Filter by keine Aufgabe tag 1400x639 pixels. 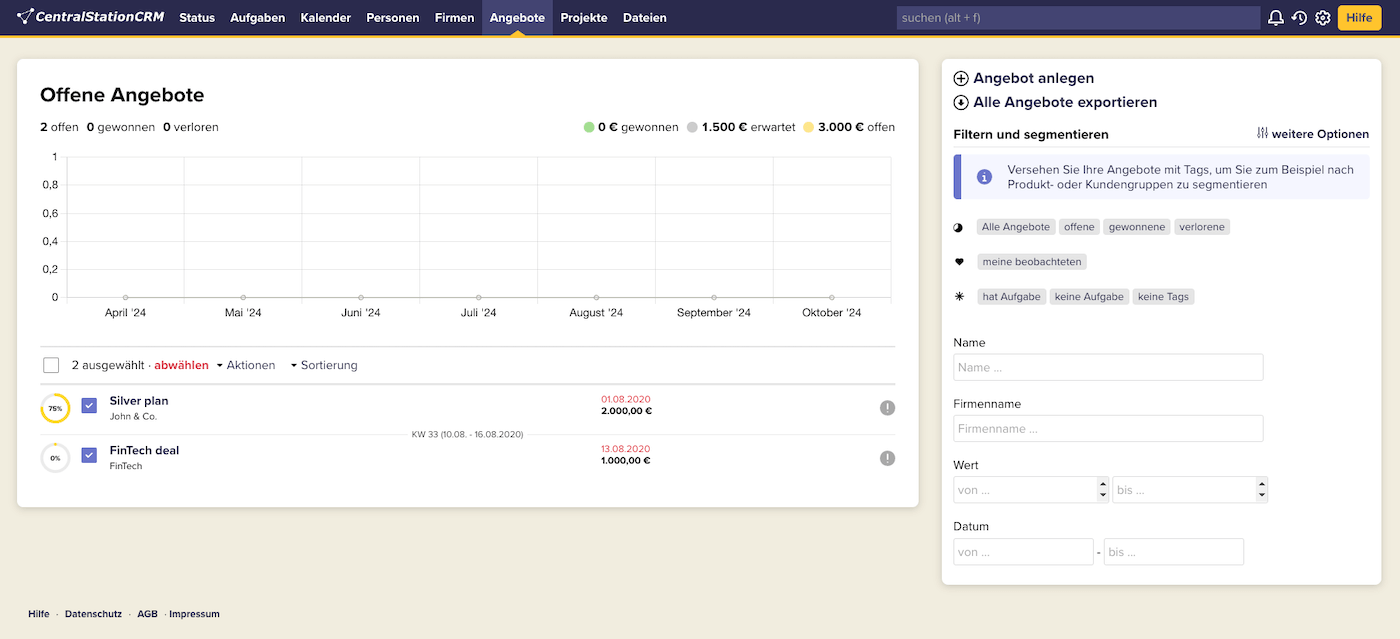pos(1089,297)
